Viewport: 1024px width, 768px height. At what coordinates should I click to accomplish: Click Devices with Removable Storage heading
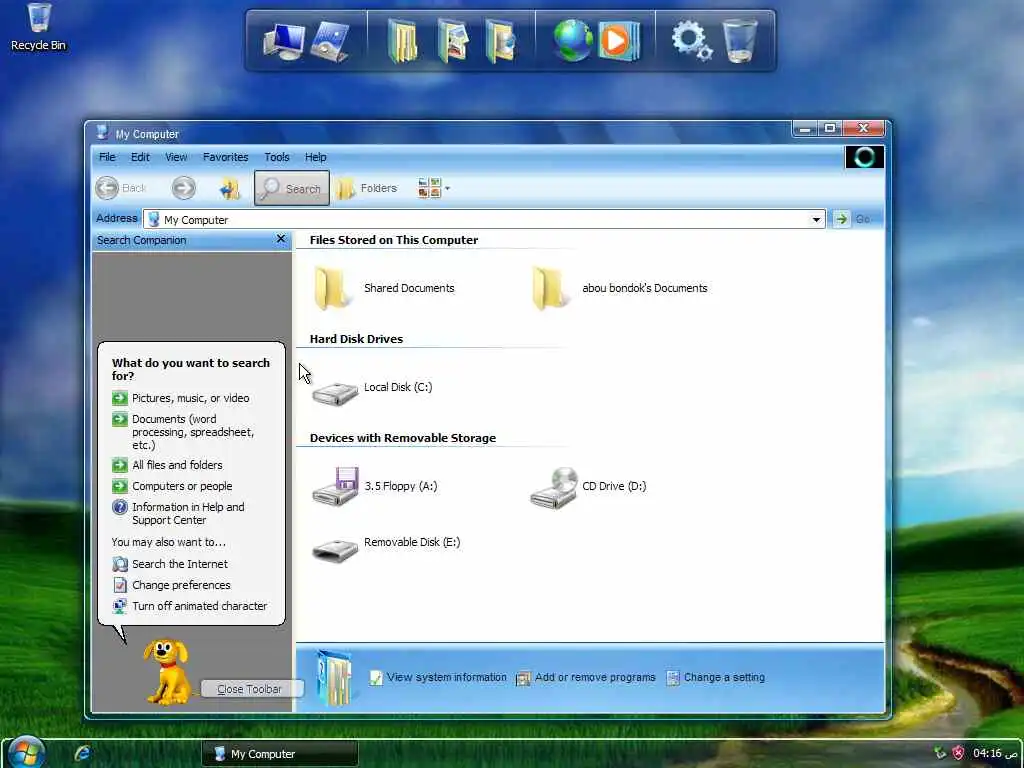(403, 438)
